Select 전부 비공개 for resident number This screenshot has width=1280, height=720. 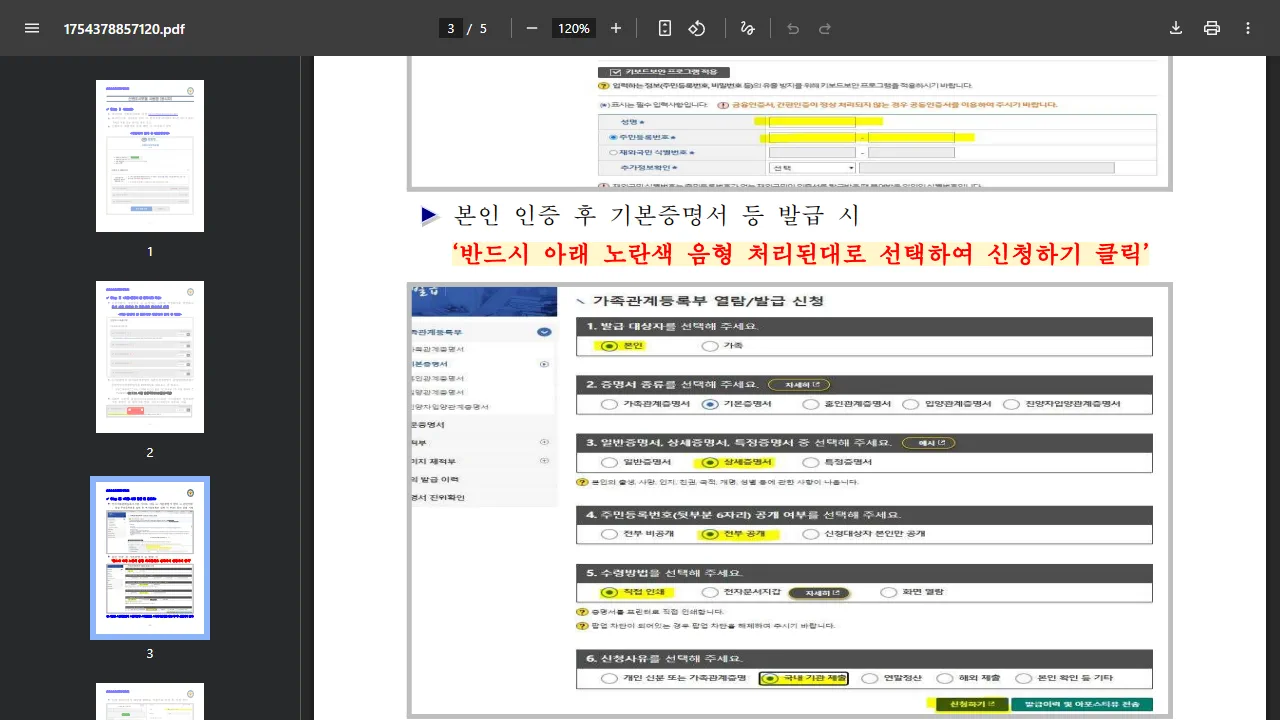click(x=609, y=534)
